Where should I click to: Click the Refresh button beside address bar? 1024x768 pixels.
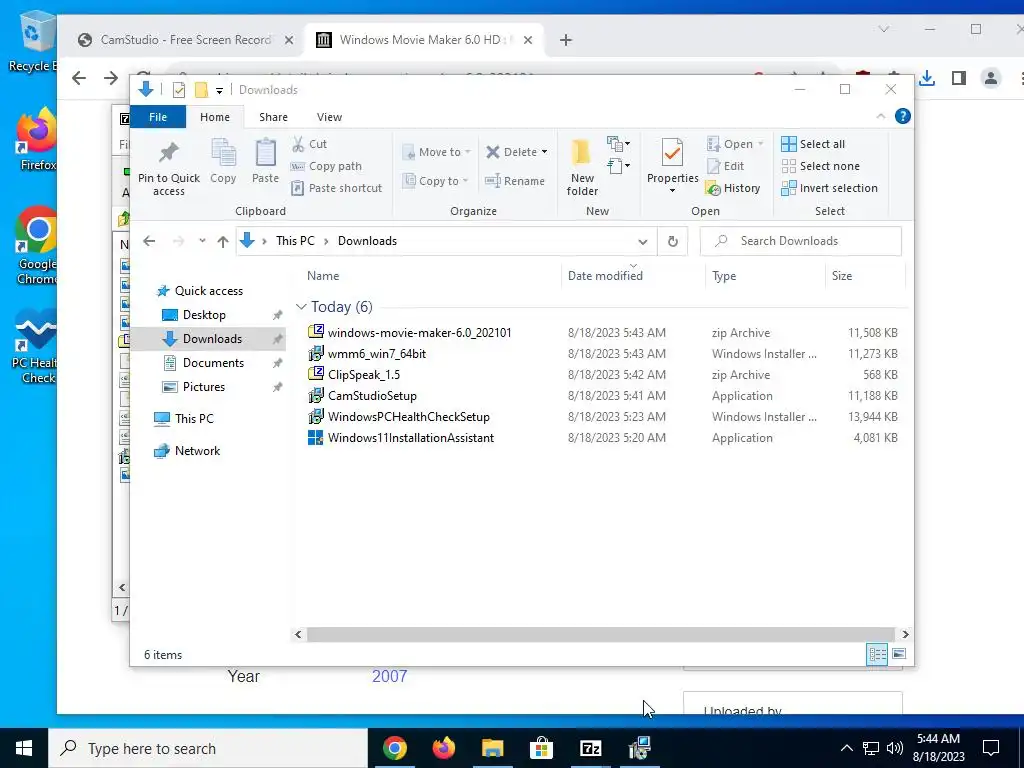click(x=673, y=241)
